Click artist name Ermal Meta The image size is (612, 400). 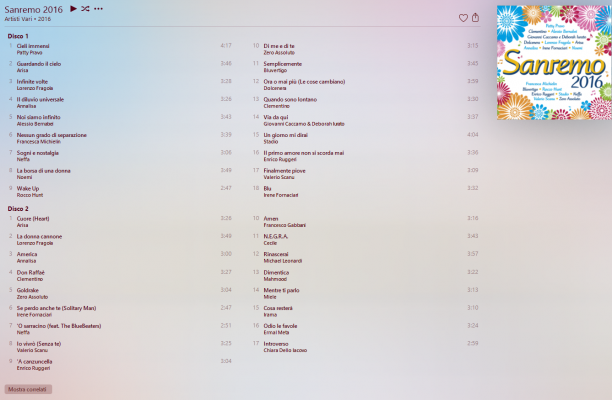click(x=276, y=332)
